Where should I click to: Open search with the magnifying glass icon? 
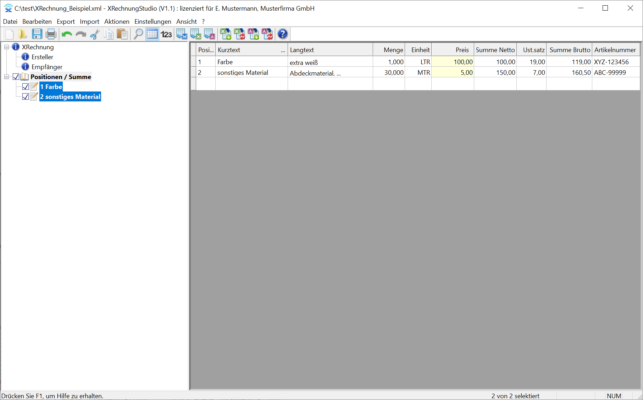coord(138,34)
